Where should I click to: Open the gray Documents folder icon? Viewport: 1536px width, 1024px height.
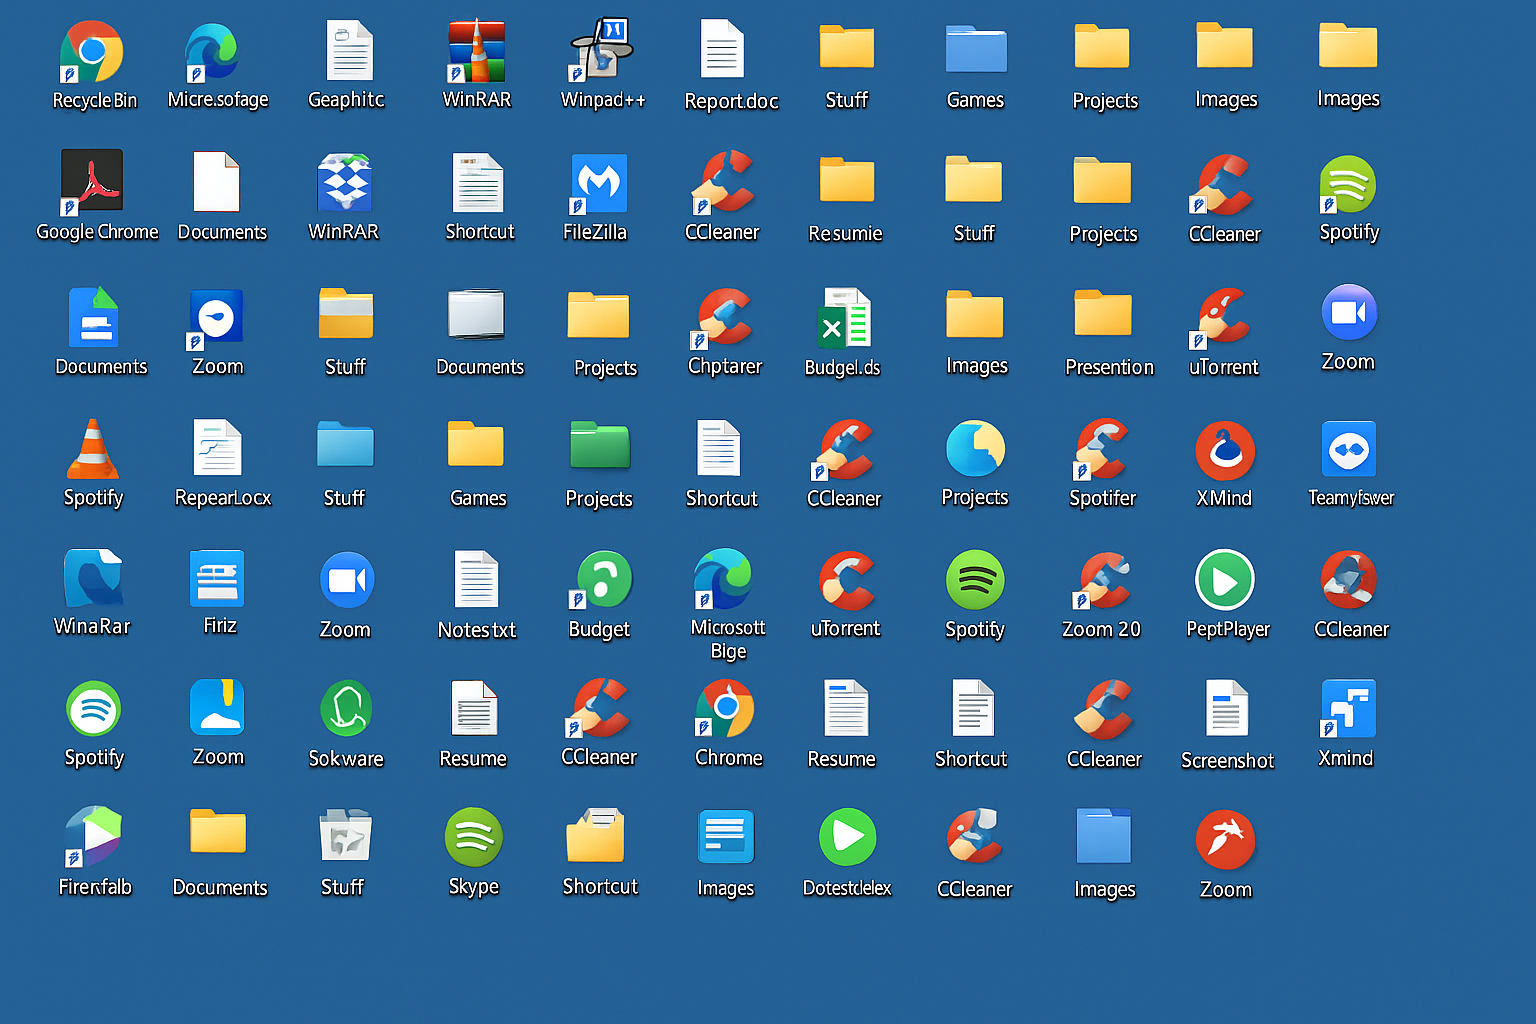click(x=476, y=315)
